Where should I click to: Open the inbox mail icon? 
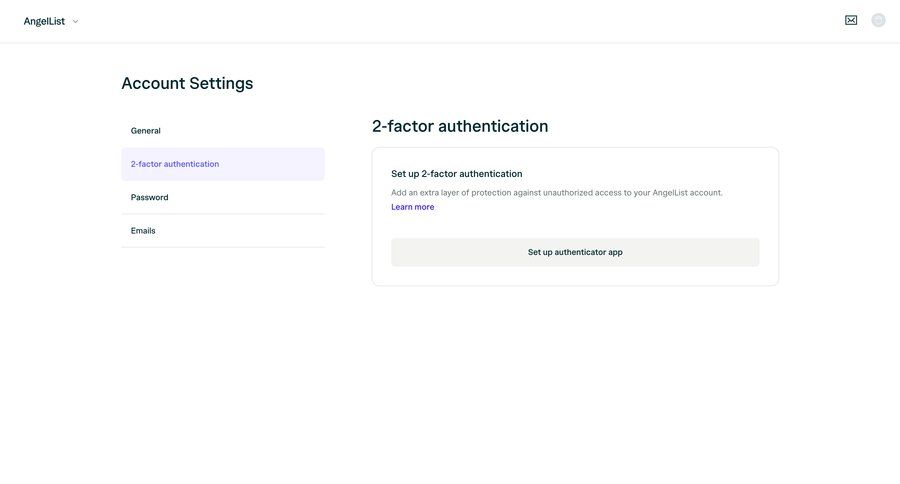click(x=851, y=21)
